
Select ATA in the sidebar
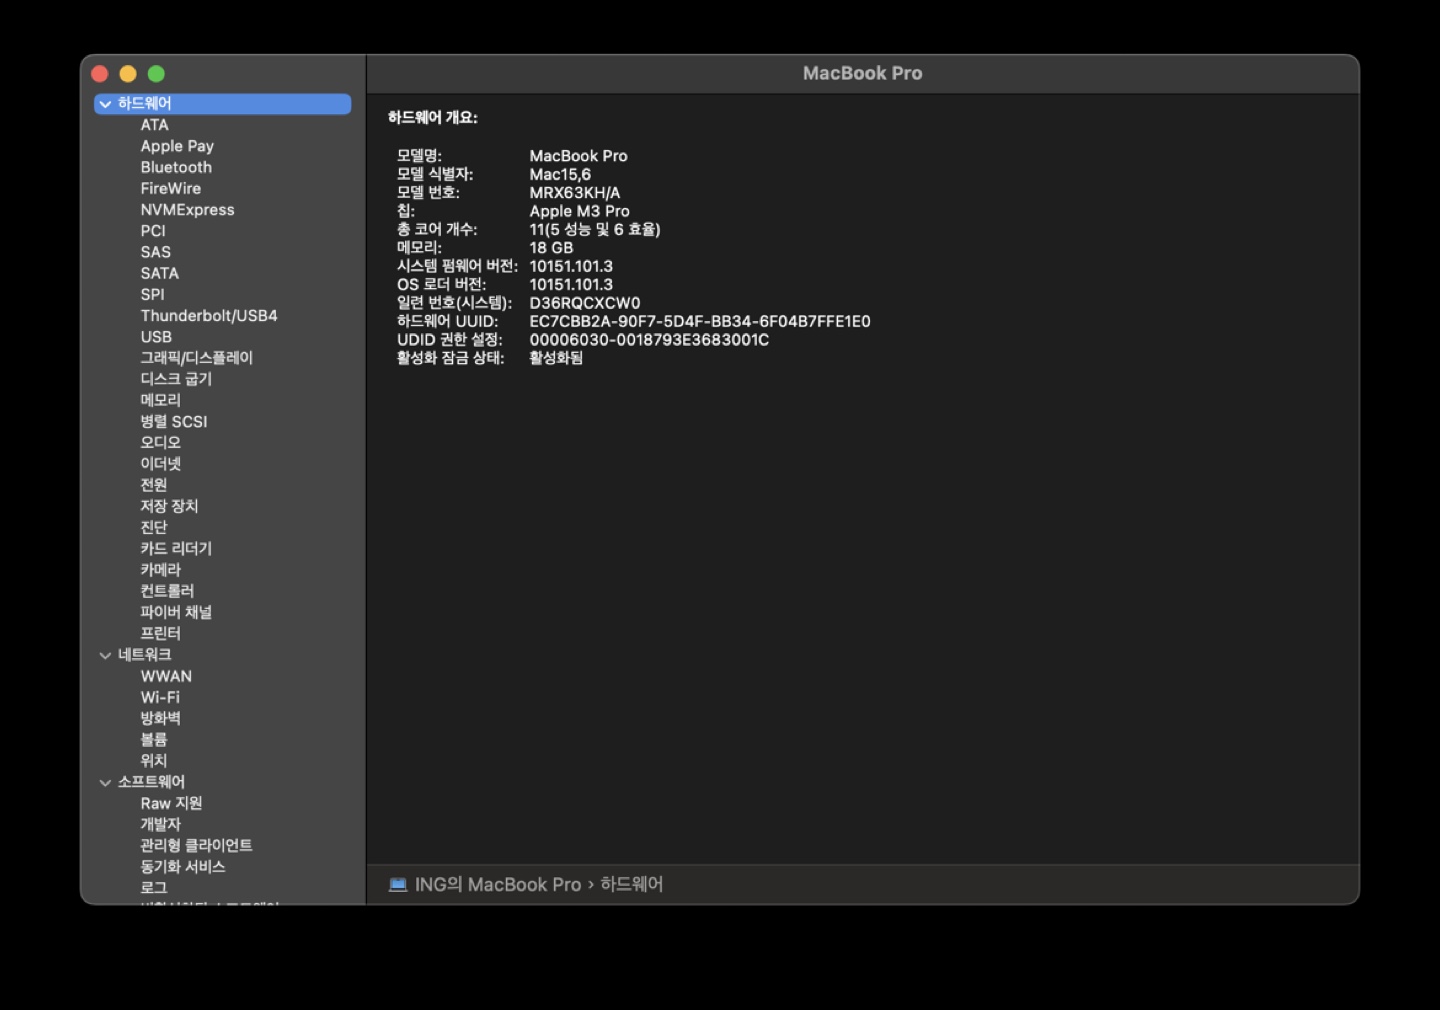click(x=154, y=125)
